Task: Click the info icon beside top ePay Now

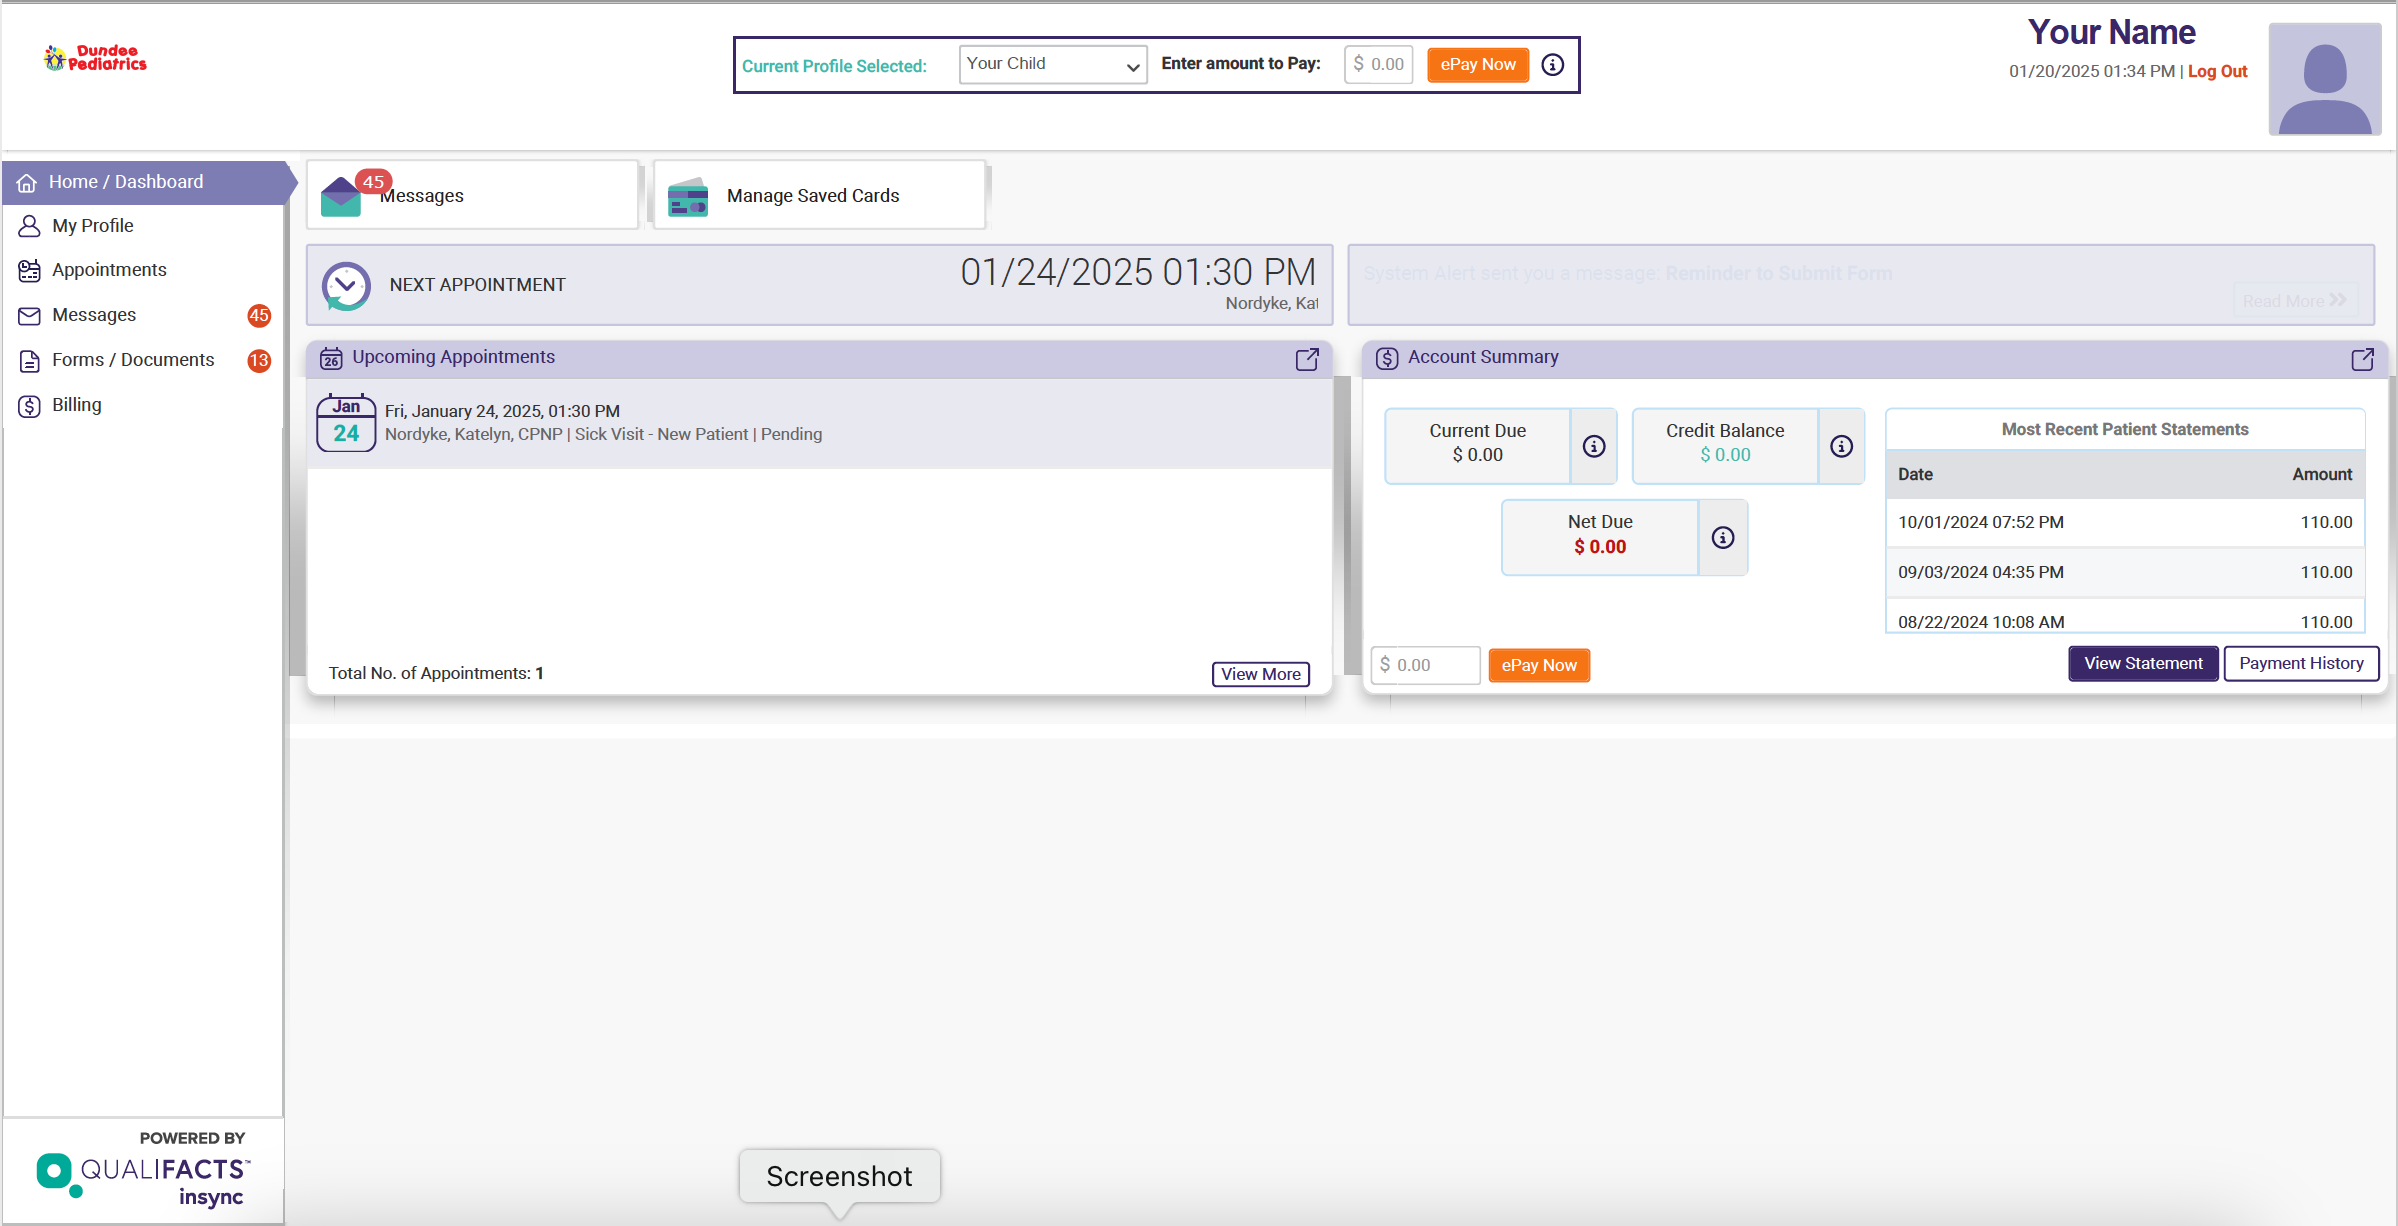Action: point(1552,65)
